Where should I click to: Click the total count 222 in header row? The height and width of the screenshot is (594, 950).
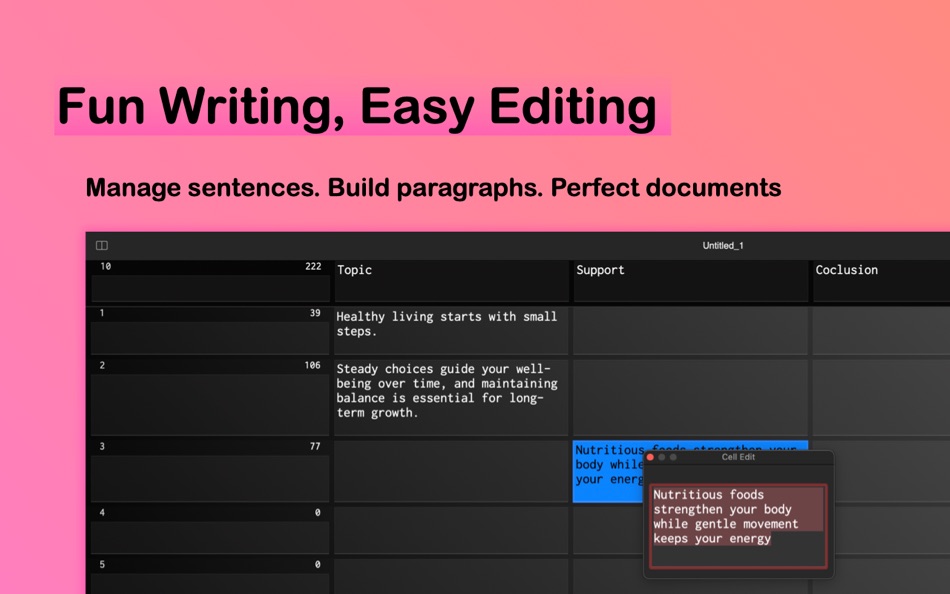point(313,267)
